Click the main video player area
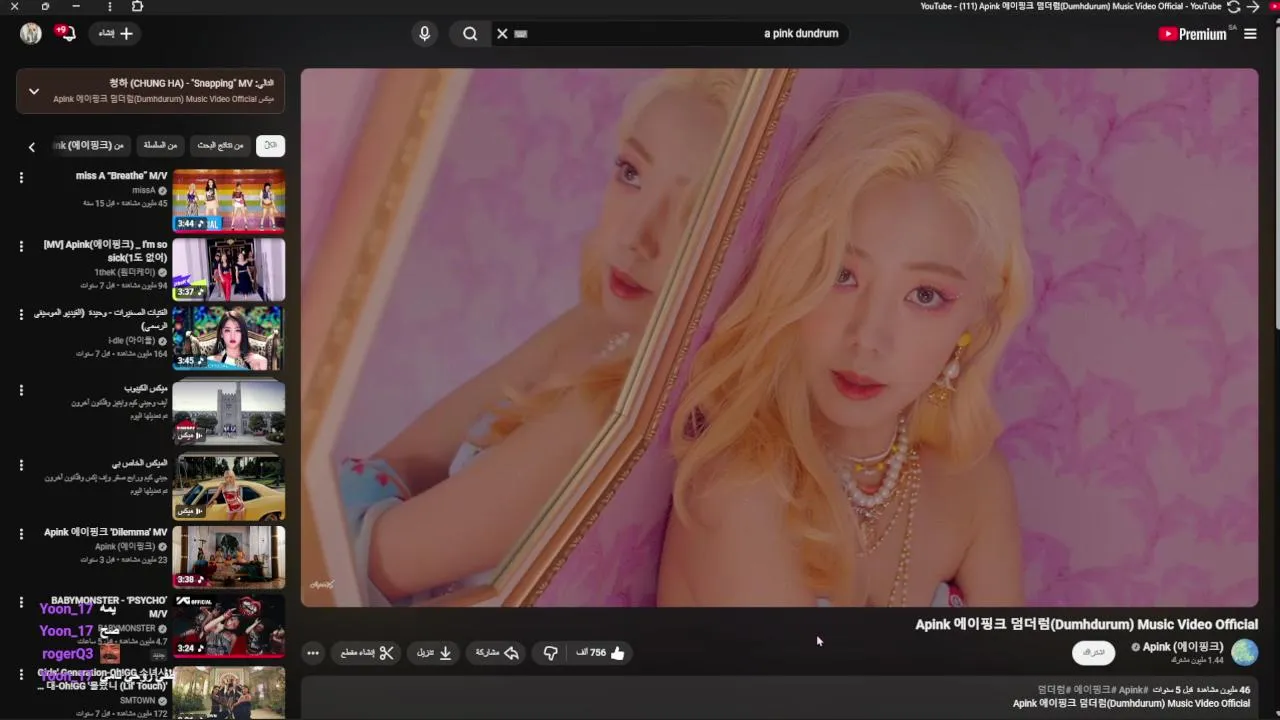The height and width of the screenshot is (720, 1280). click(779, 337)
